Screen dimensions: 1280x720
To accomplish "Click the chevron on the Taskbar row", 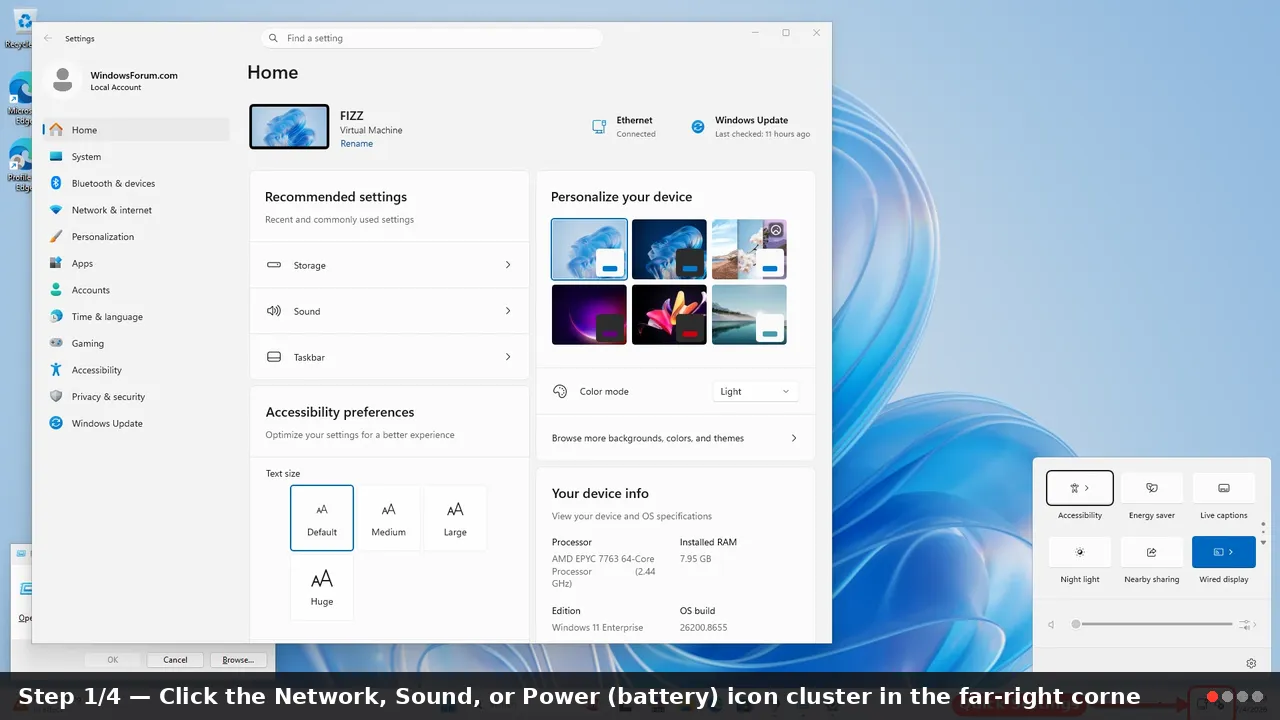I will click(508, 357).
